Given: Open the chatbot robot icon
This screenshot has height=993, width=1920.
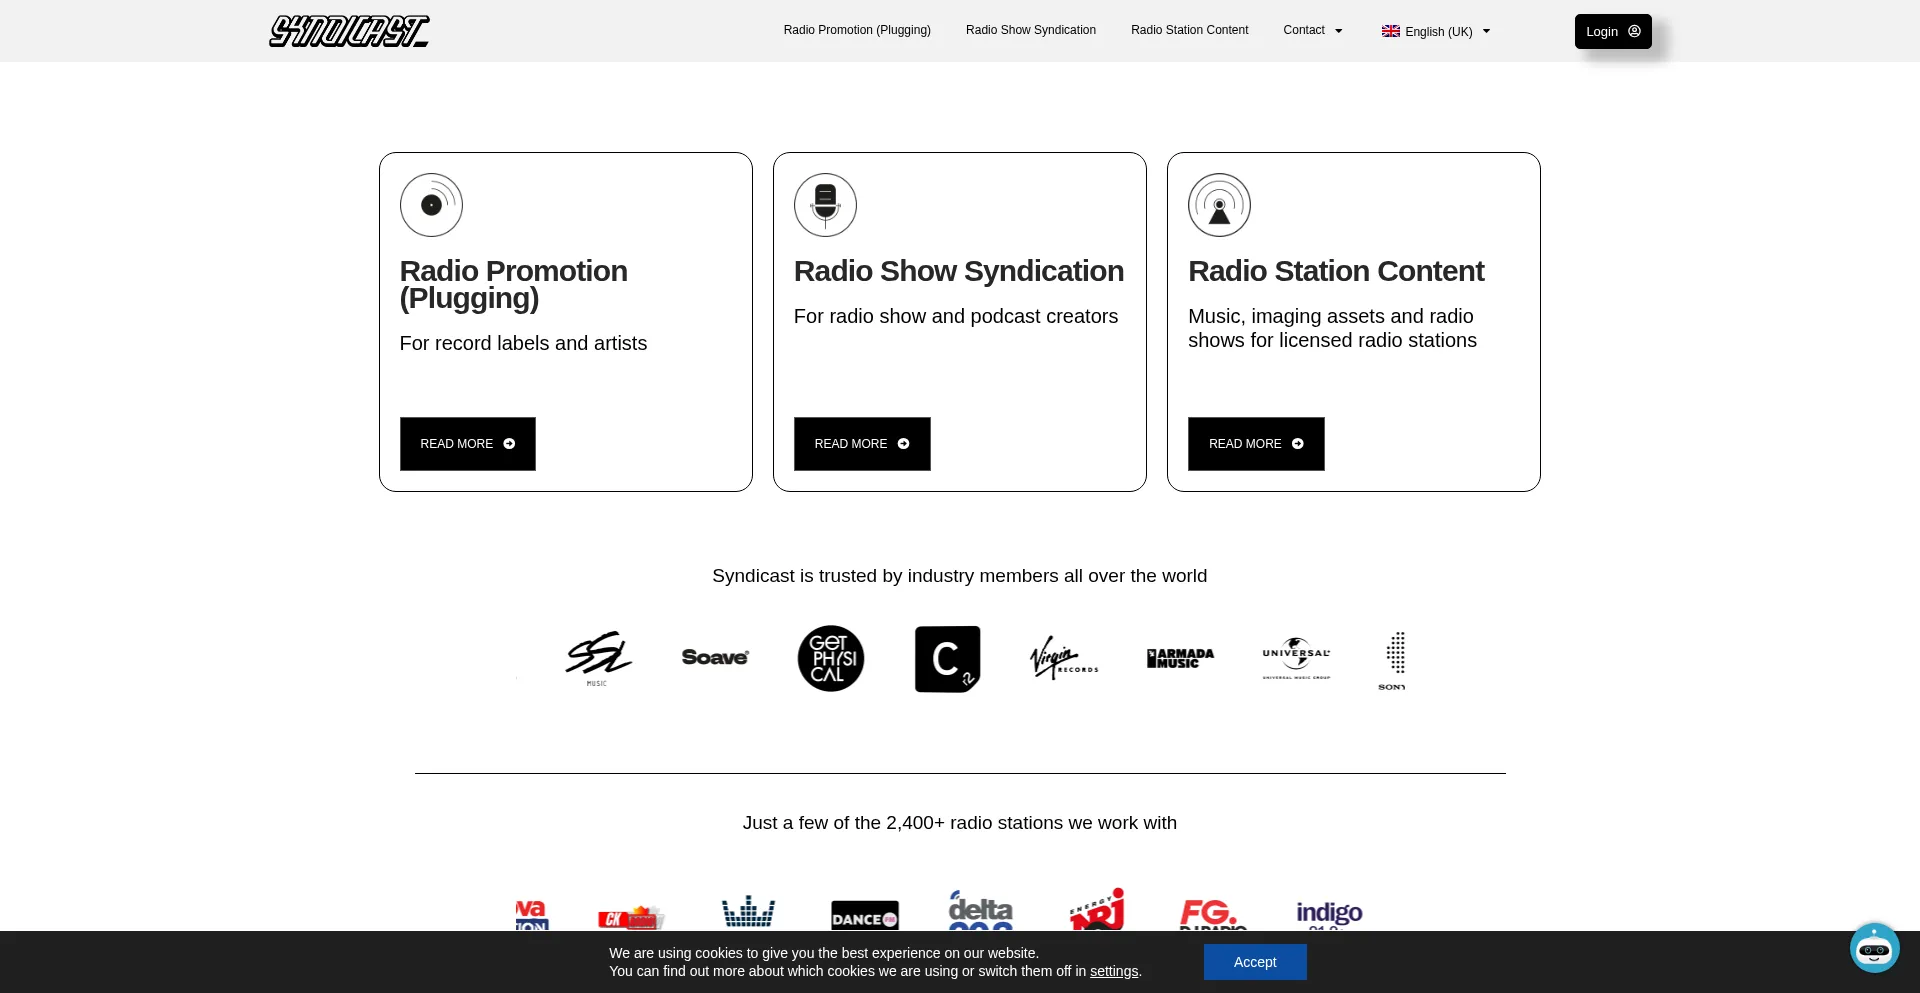Looking at the screenshot, I should (1873, 948).
